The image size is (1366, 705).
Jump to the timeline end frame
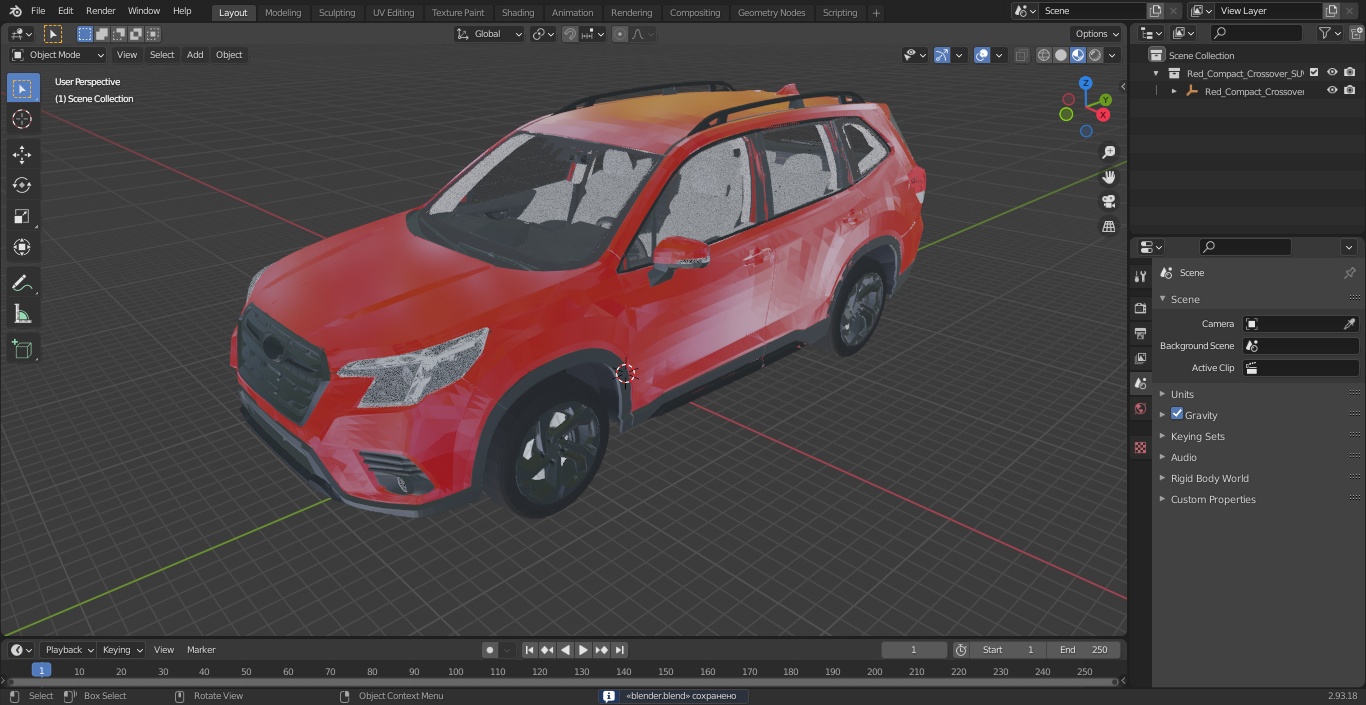(620, 650)
